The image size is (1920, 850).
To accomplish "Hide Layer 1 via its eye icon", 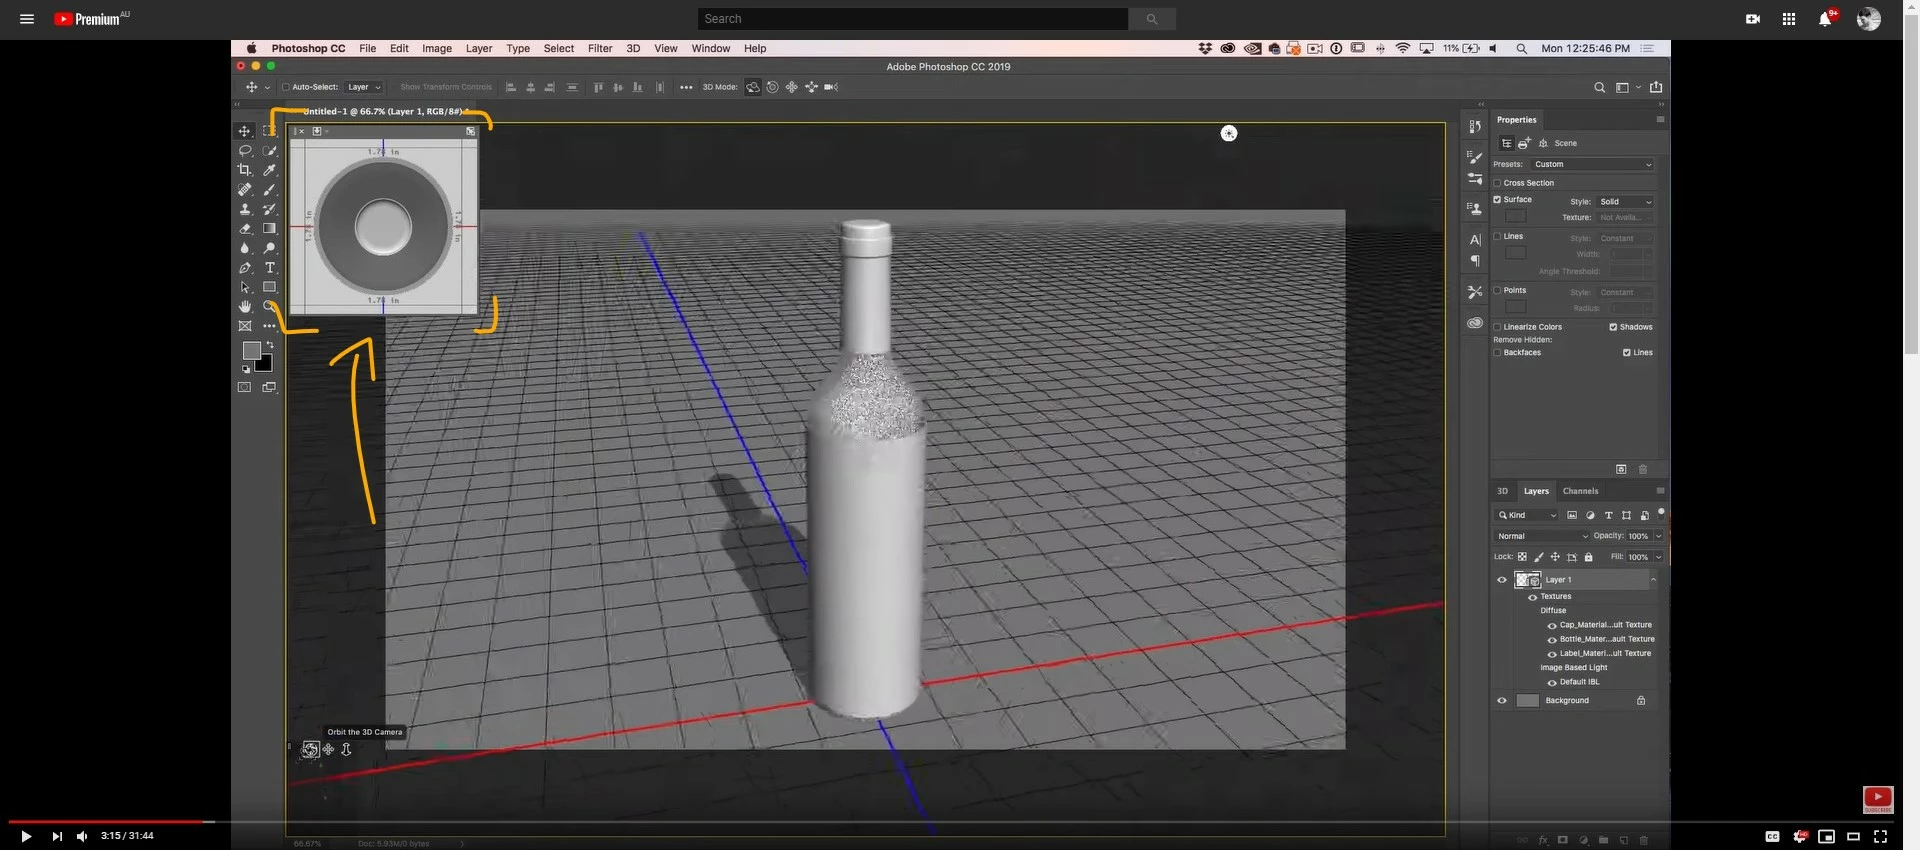I will [x=1501, y=580].
